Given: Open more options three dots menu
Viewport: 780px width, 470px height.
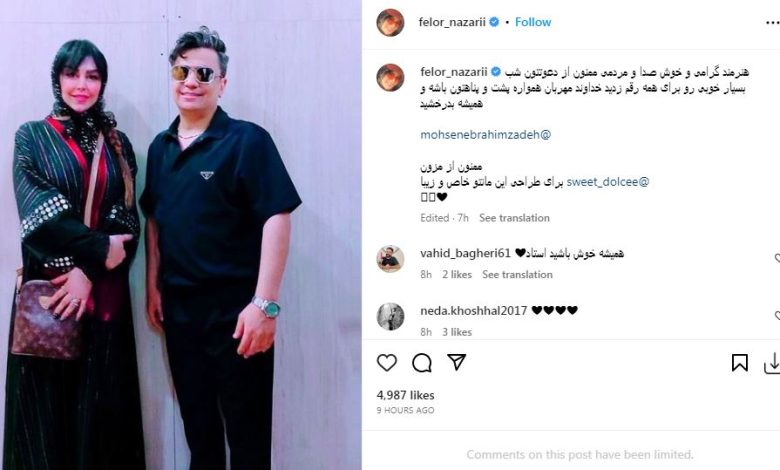Looking at the screenshot, I should click(x=773, y=23).
